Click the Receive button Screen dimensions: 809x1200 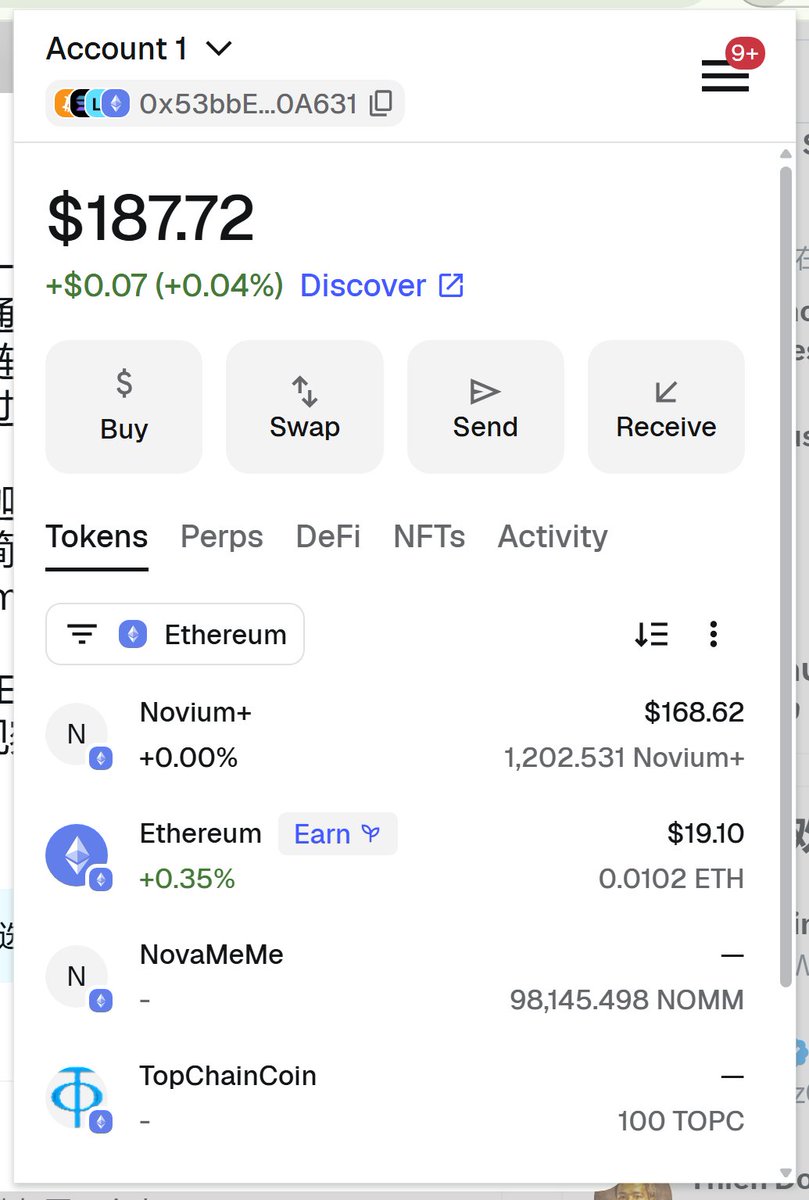tap(666, 407)
